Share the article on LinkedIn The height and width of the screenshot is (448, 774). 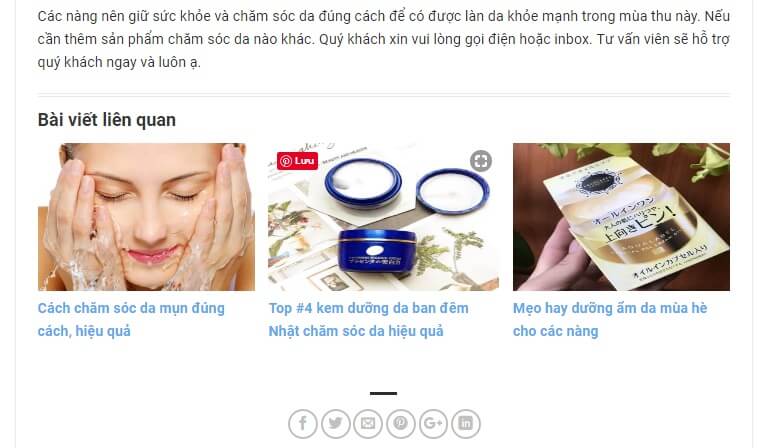click(x=465, y=423)
